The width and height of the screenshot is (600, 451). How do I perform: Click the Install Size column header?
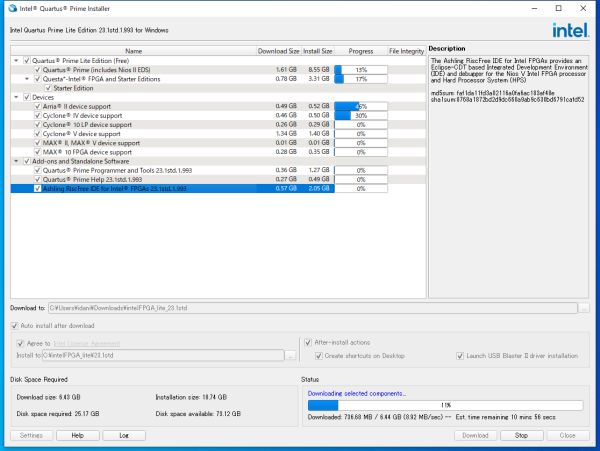pos(318,51)
